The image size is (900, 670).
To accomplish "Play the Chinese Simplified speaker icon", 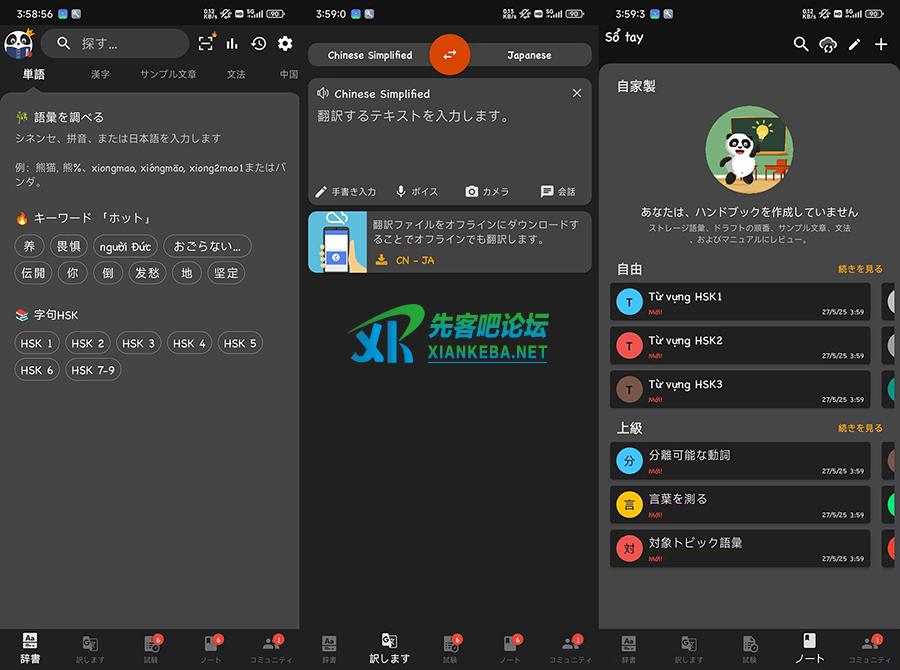I will (322, 93).
